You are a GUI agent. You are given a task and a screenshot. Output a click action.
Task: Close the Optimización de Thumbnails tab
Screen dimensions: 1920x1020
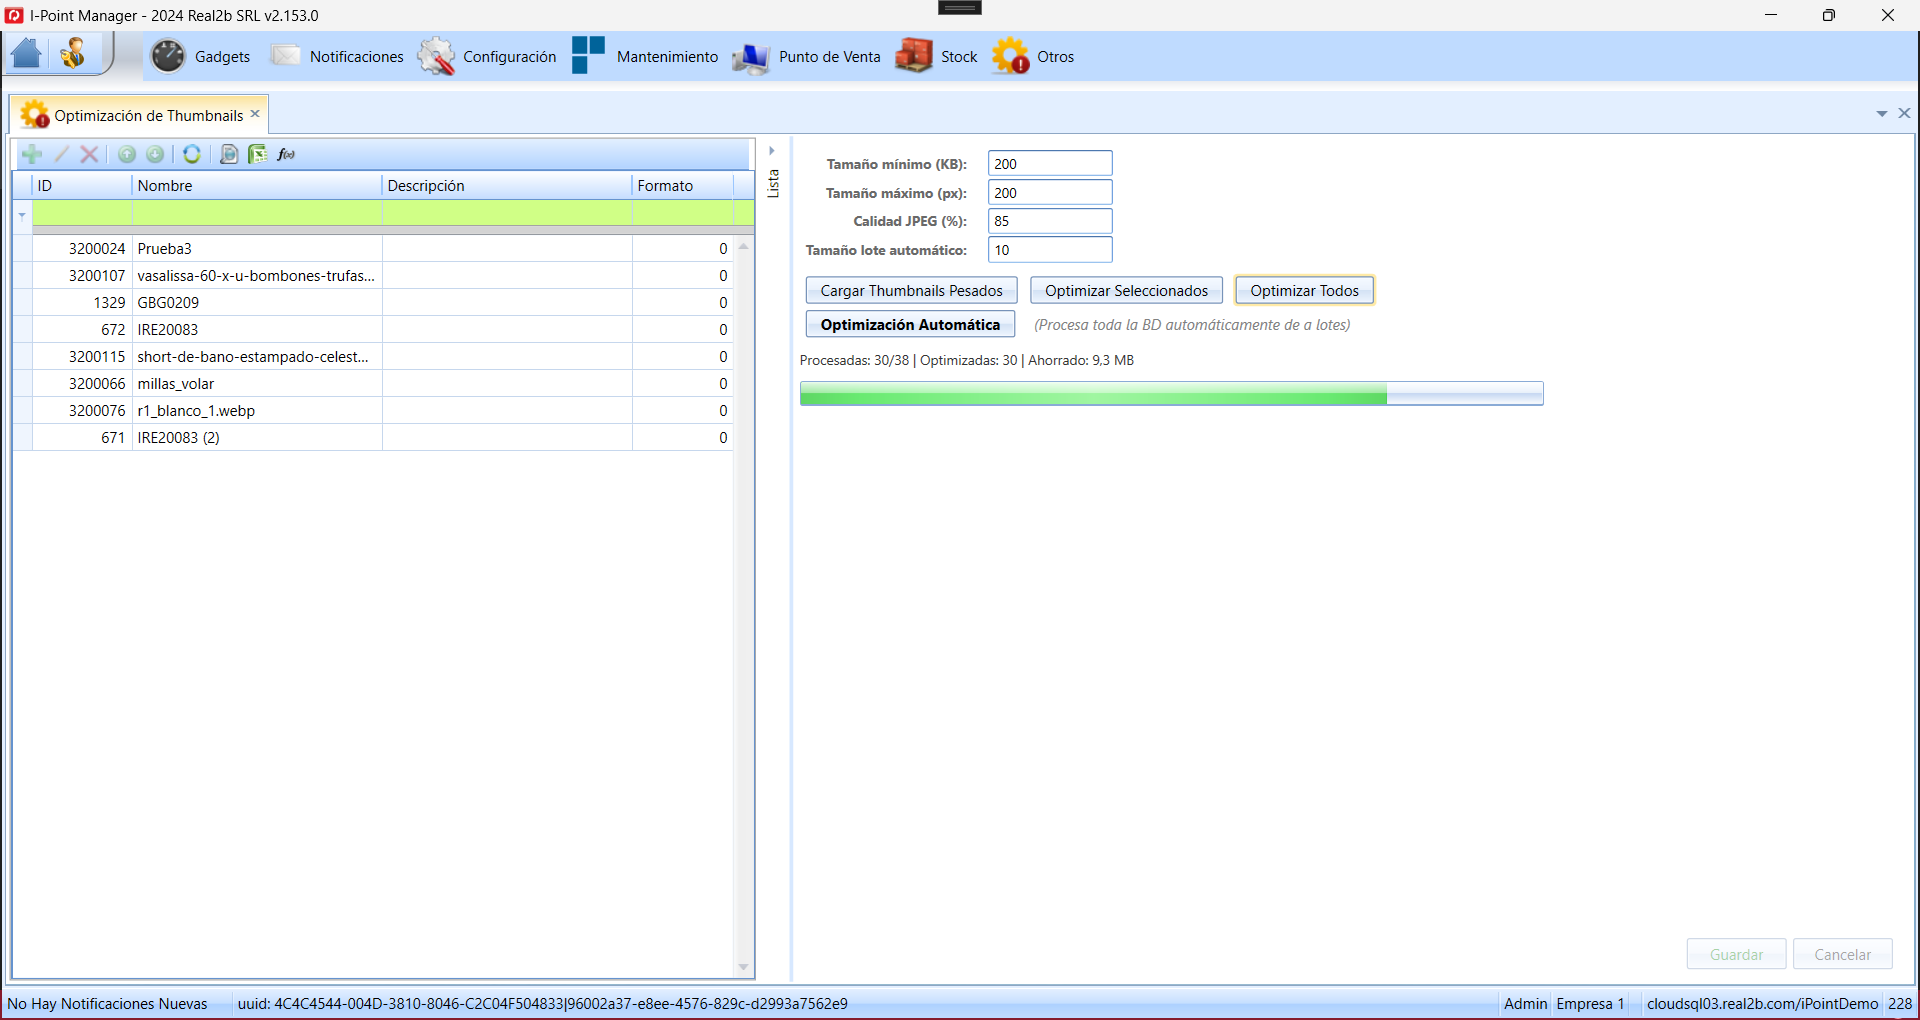point(255,114)
